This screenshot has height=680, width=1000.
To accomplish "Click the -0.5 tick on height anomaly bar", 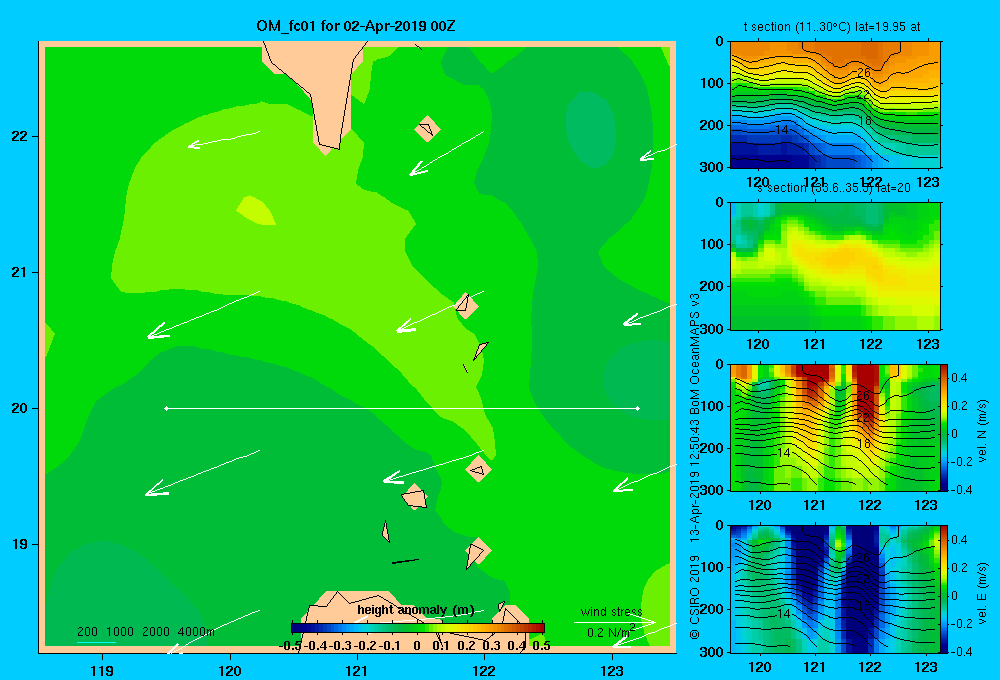I will [x=290, y=646].
